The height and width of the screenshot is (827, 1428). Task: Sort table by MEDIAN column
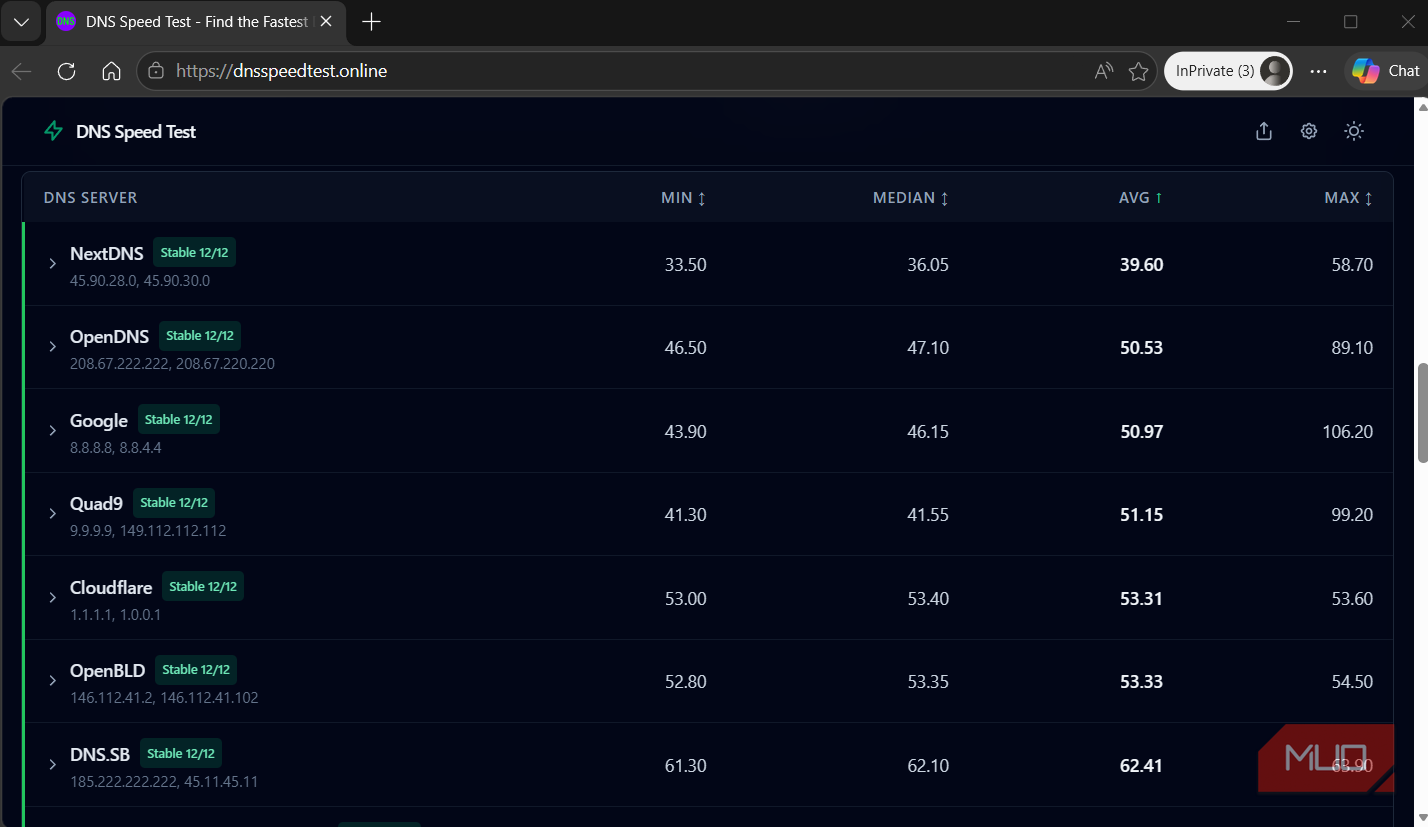tap(911, 198)
